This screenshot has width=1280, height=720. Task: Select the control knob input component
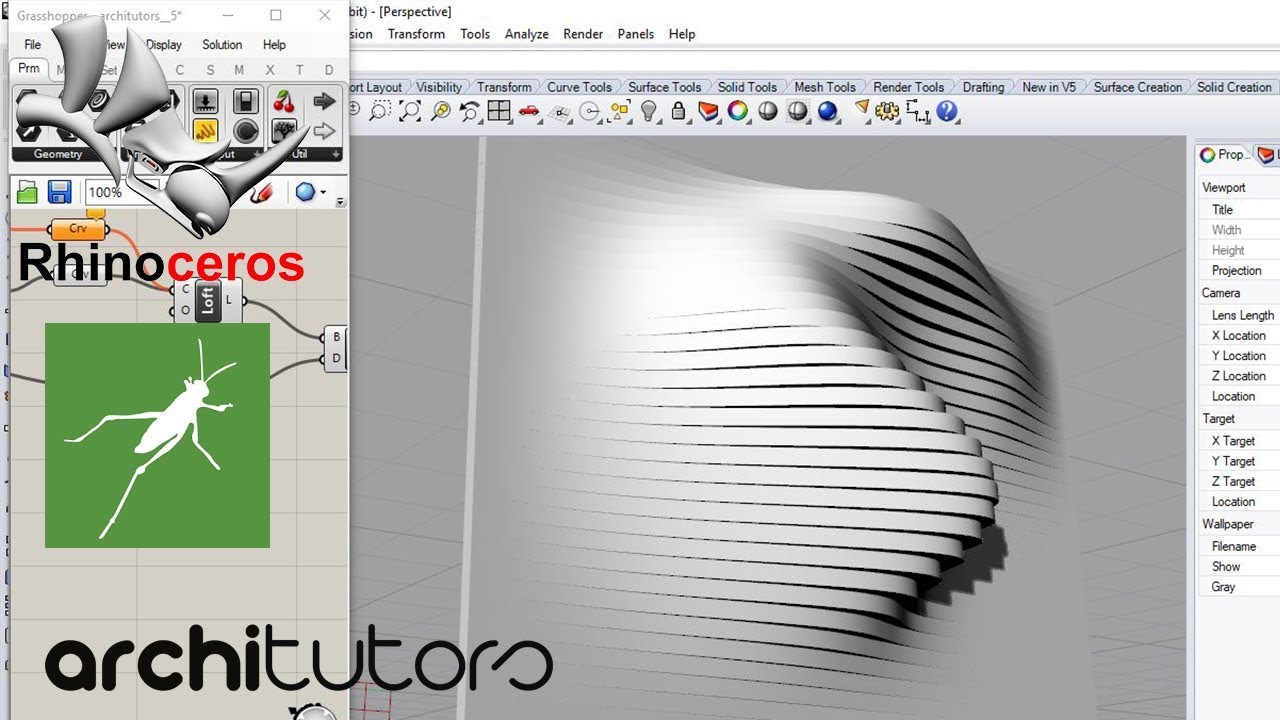point(245,131)
